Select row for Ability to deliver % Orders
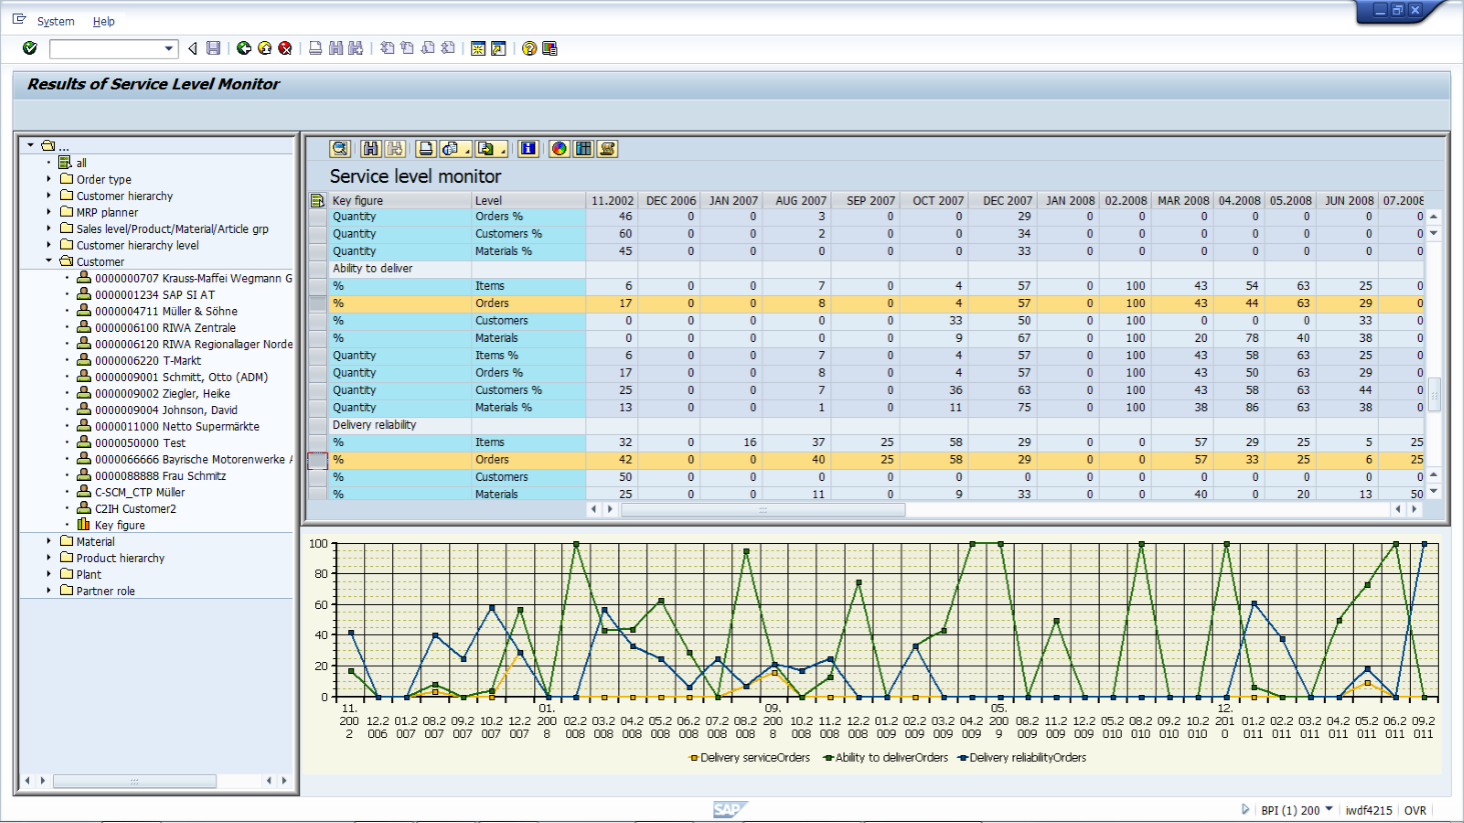This screenshot has width=1464, height=823. (317, 303)
